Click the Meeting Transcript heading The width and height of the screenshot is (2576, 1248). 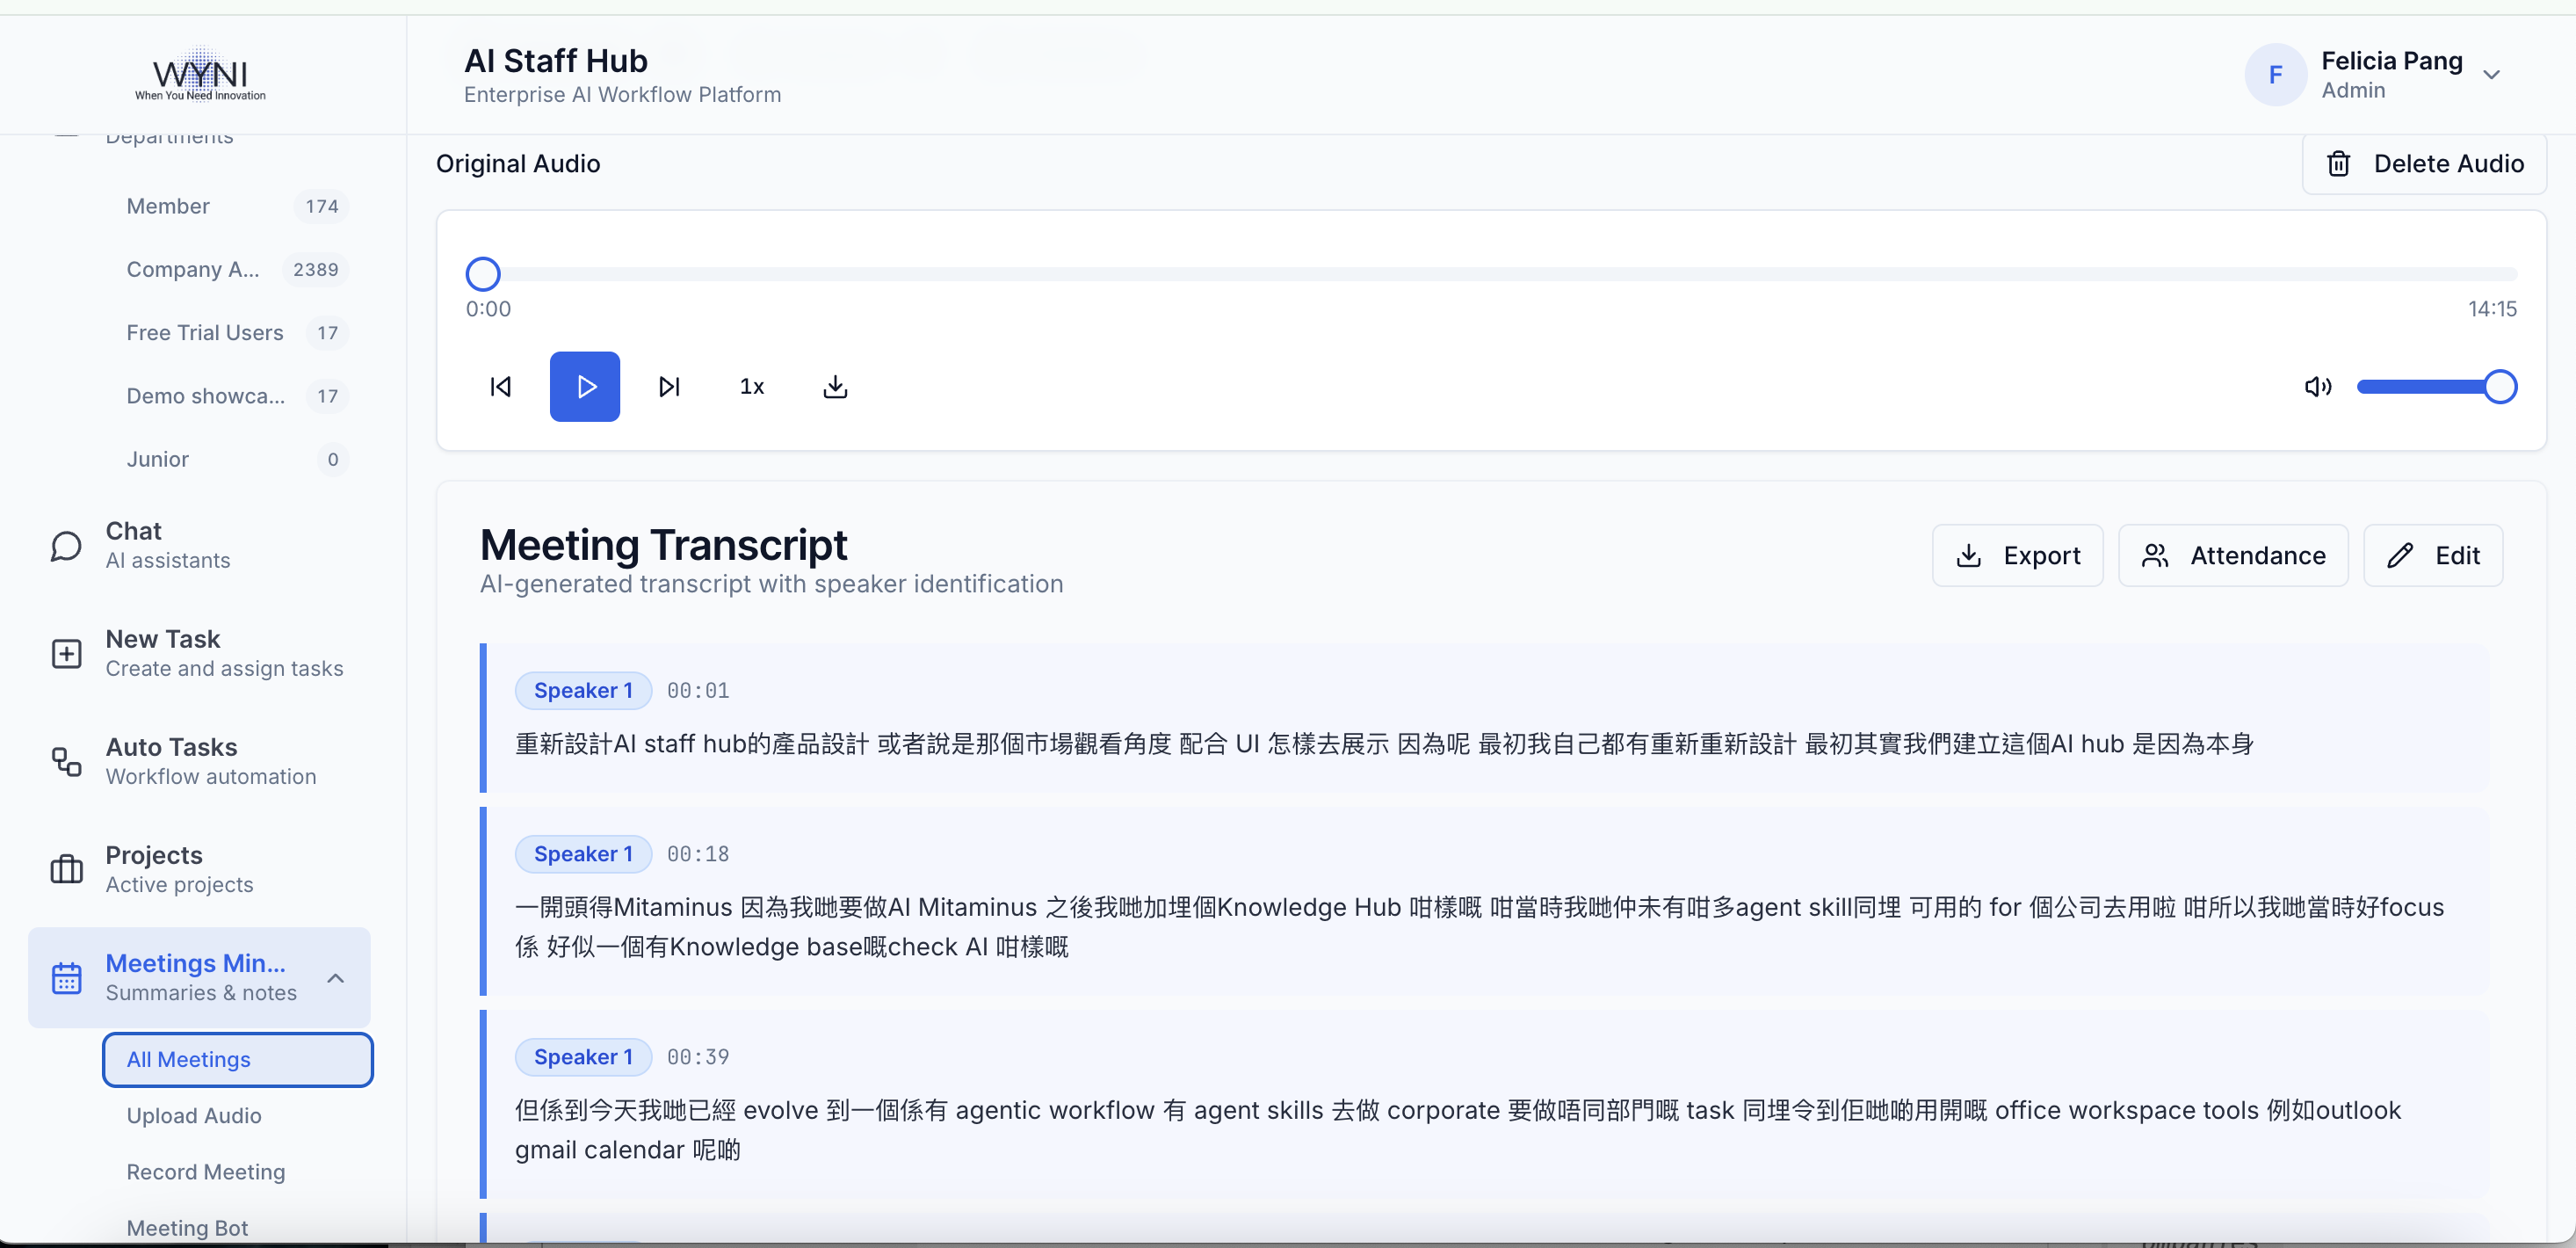point(663,545)
